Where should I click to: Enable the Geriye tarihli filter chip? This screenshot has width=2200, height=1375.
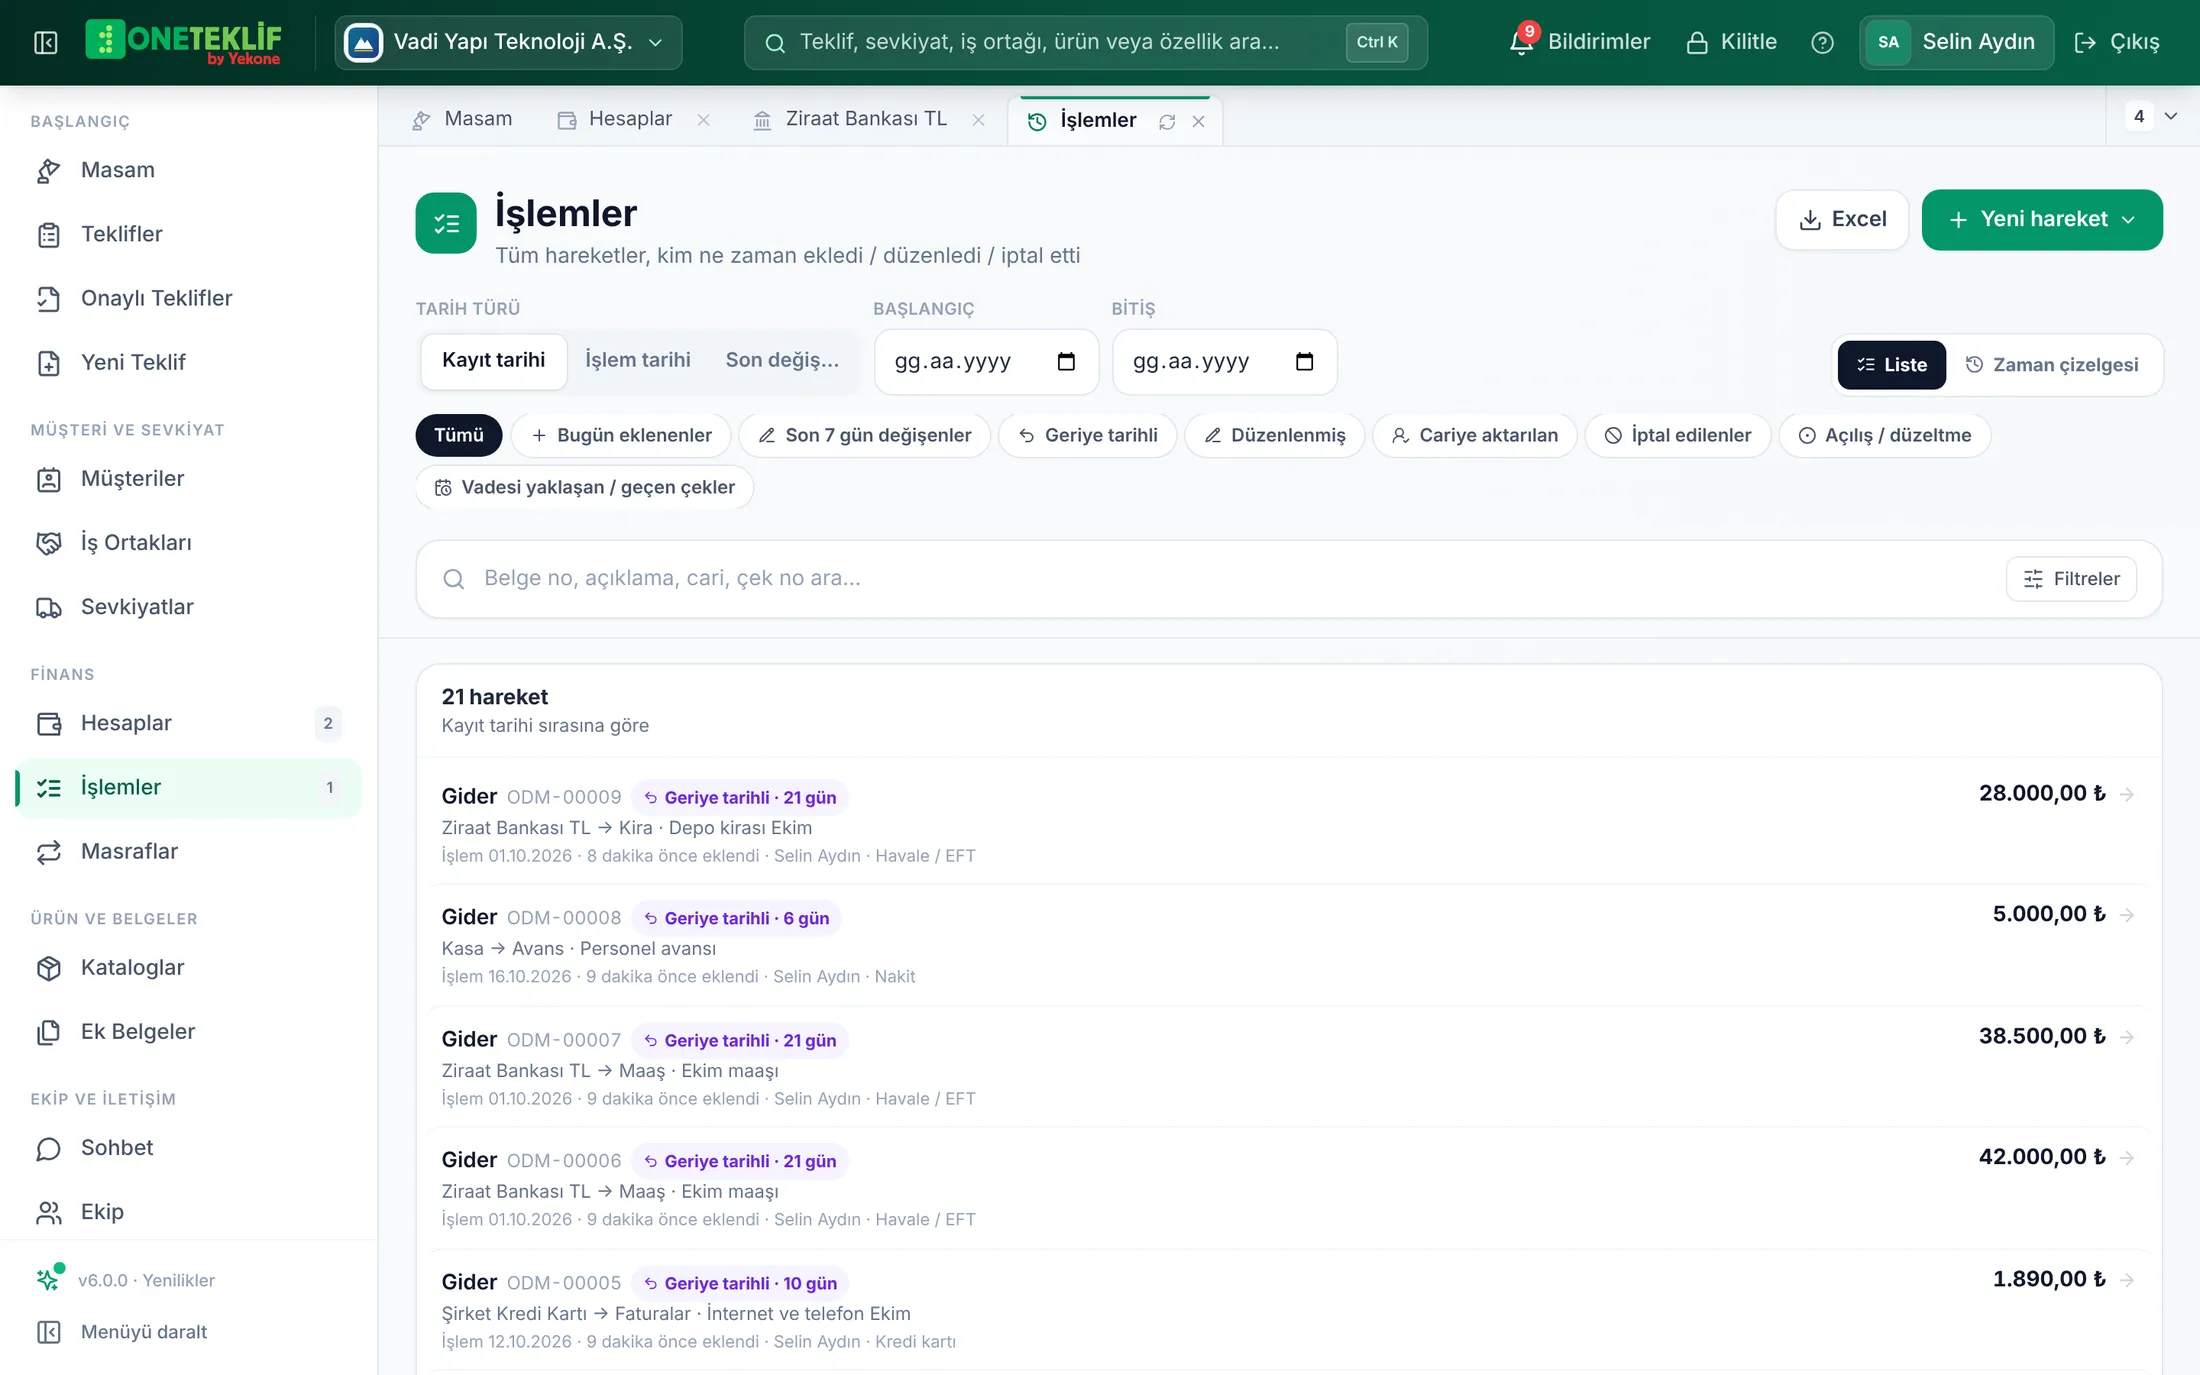point(1088,435)
